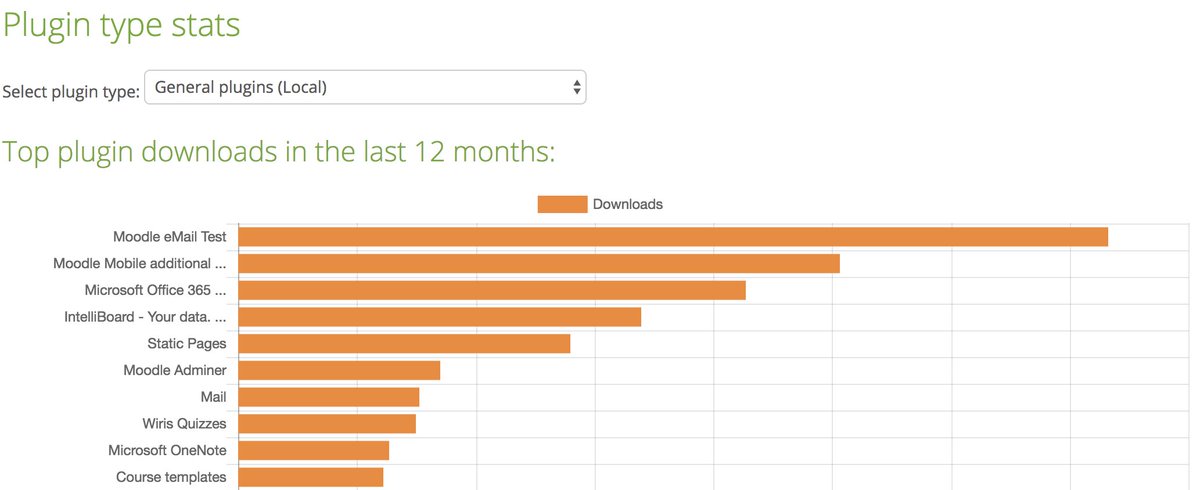The width and height of the screenshot is (1200, 490).
Task: Click the Moodle Adminer bar
Action: click(339, 371)
